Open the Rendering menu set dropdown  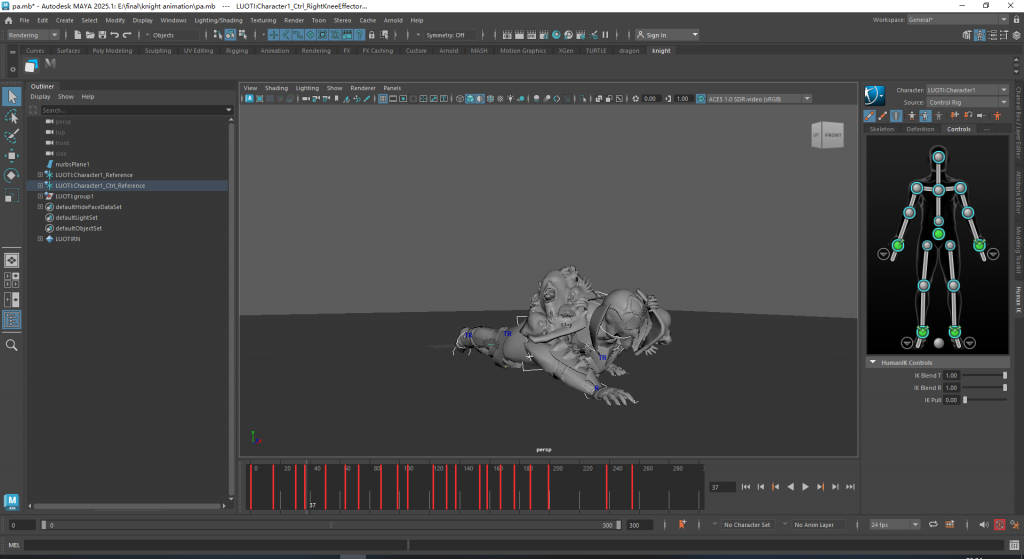click(x=33, y=35)
